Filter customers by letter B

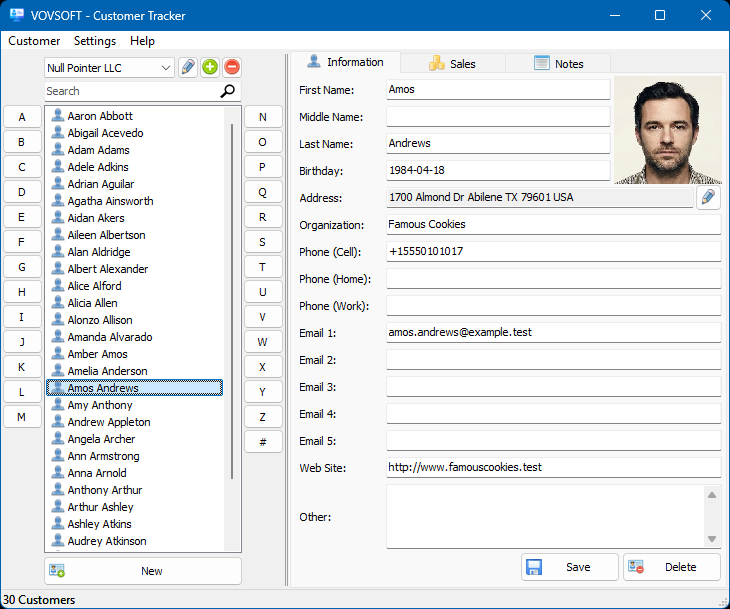(22, 142)
